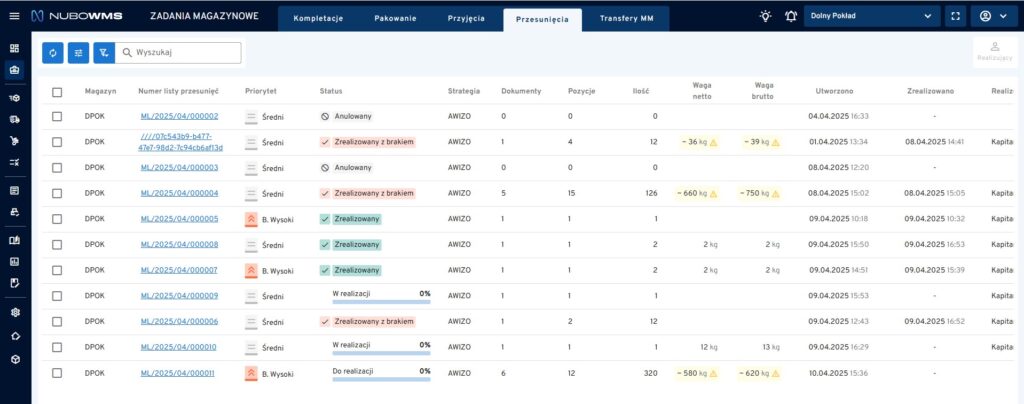The height and width of the screenshot is (404, 1024).
Task: Toggle fullscreen mode icon
Action: (x=955, y=17)
